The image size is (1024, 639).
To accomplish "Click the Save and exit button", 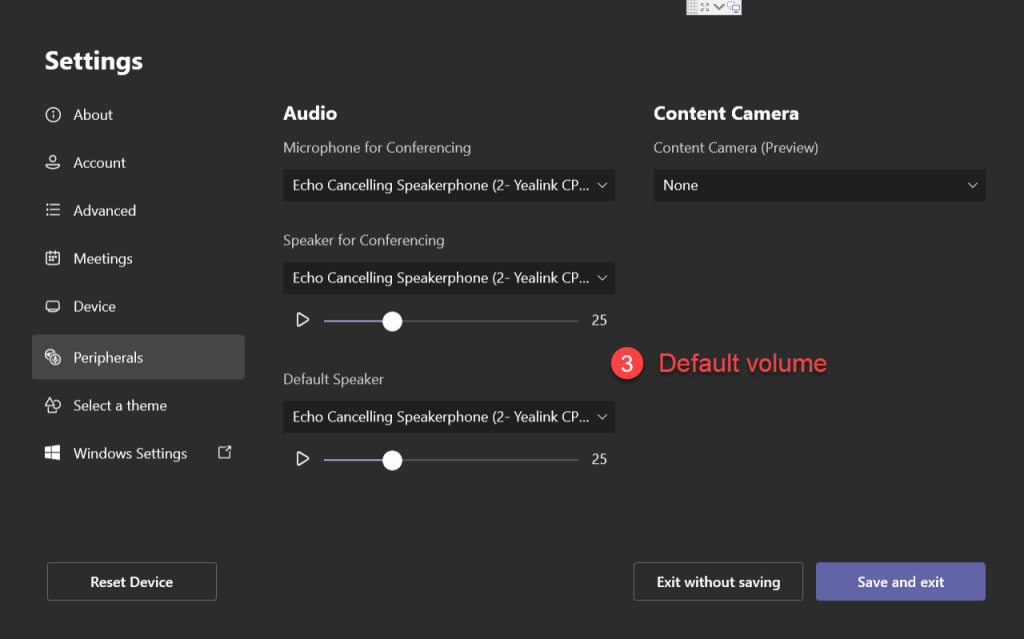I will click(x=900, y=582).
